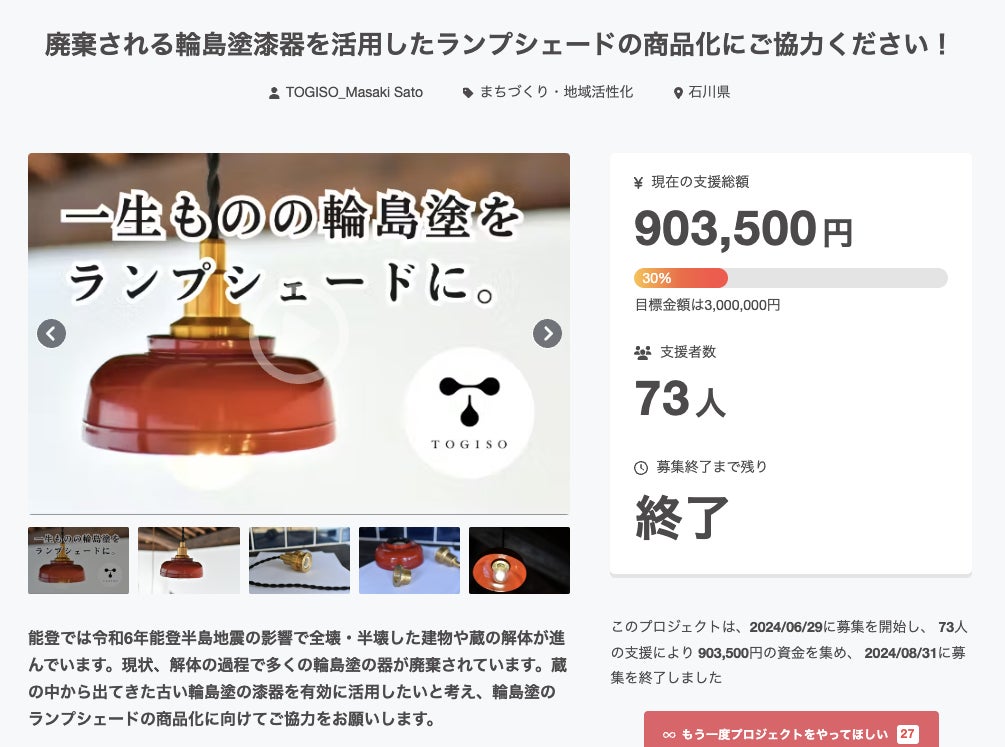Screen dimensions: 1005x747
Task: Select the fourth thumbnail with red shade parts
Action: point(410,560)
